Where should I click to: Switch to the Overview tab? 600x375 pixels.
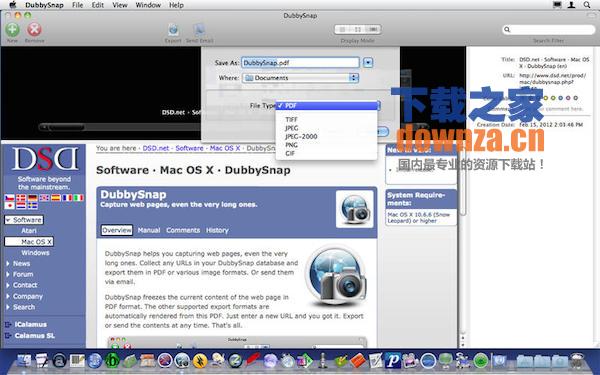[117, 230]
